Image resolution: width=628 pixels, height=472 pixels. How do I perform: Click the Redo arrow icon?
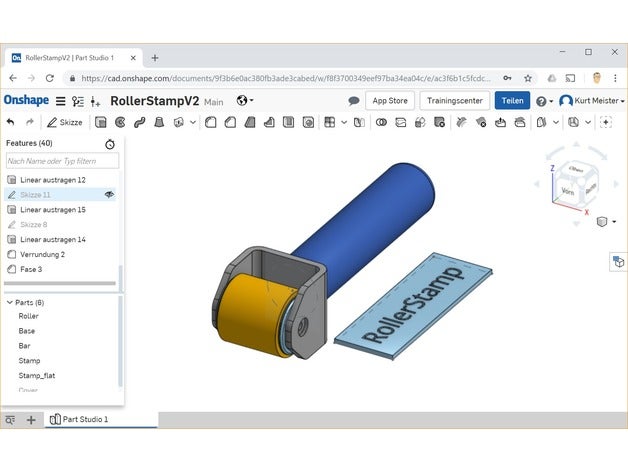[x=30, y=122]
